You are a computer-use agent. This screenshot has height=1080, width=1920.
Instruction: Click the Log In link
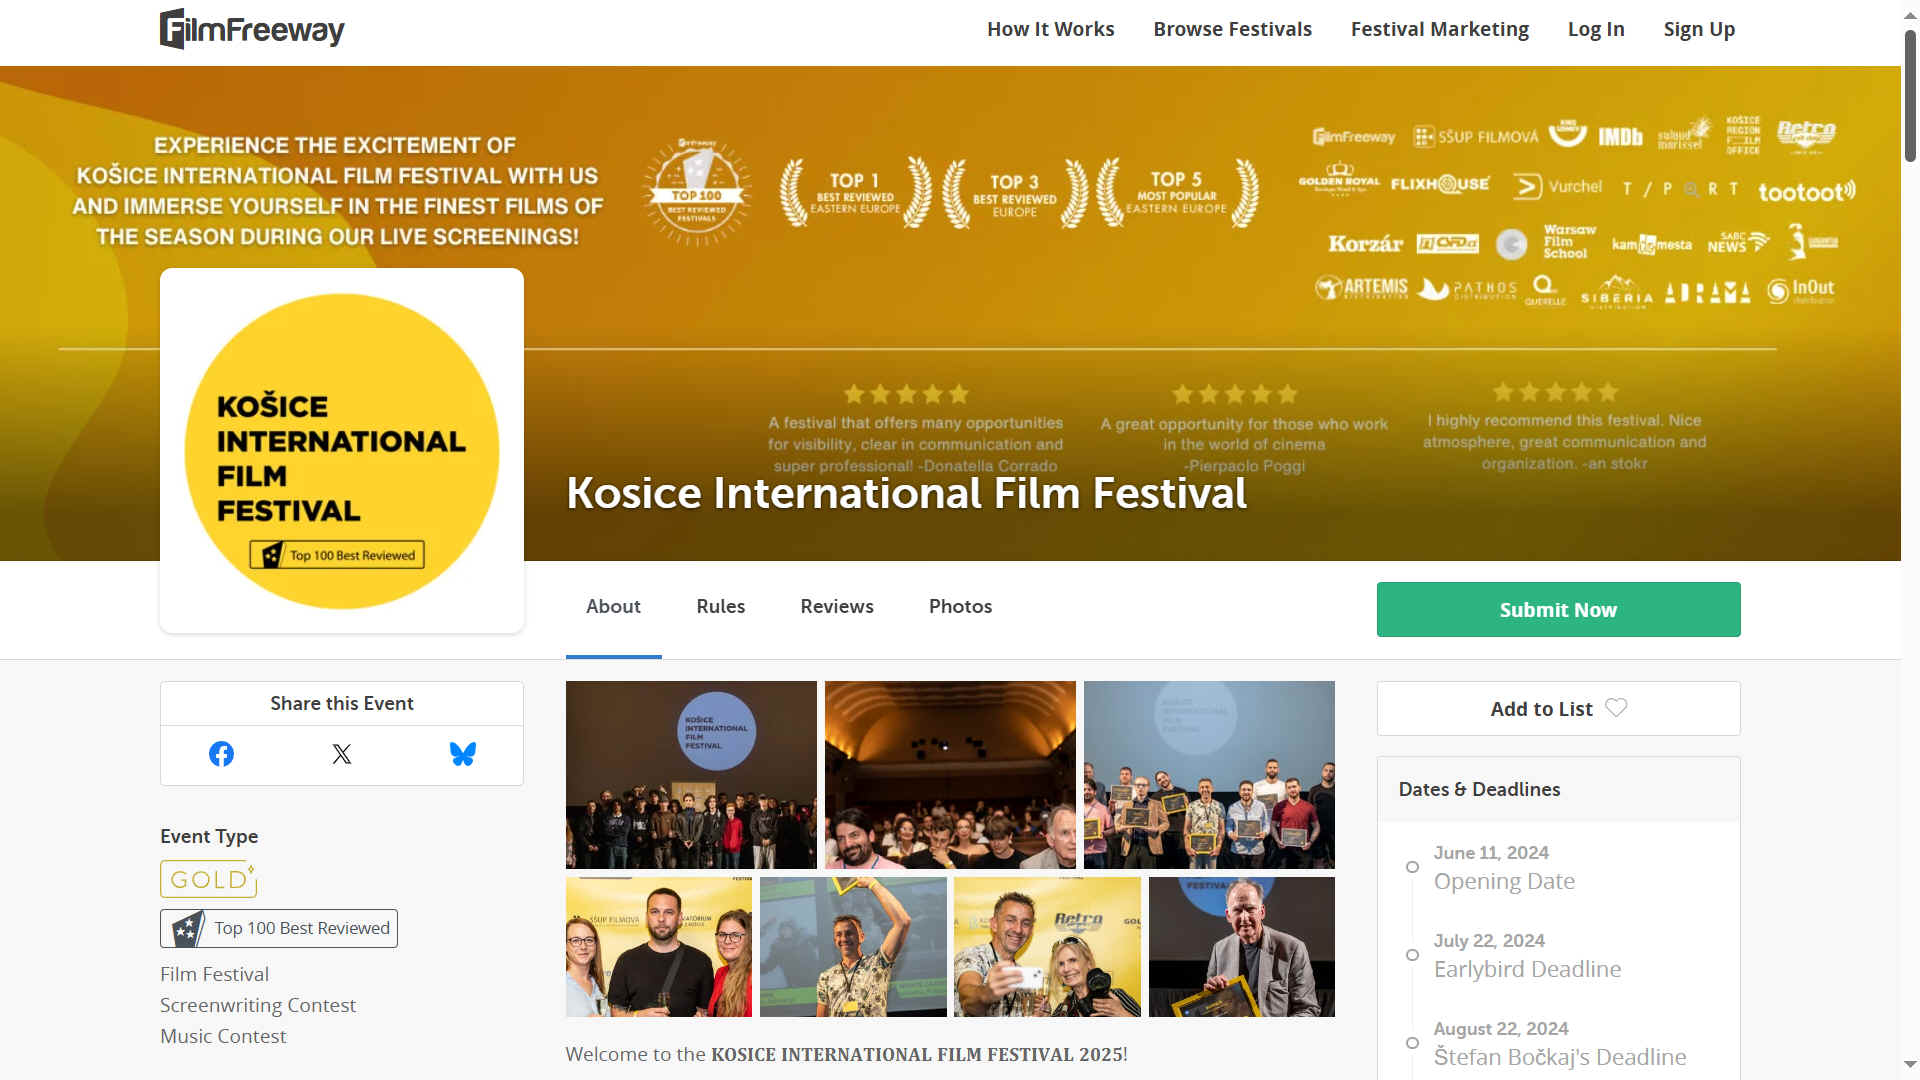[1595, 29]
